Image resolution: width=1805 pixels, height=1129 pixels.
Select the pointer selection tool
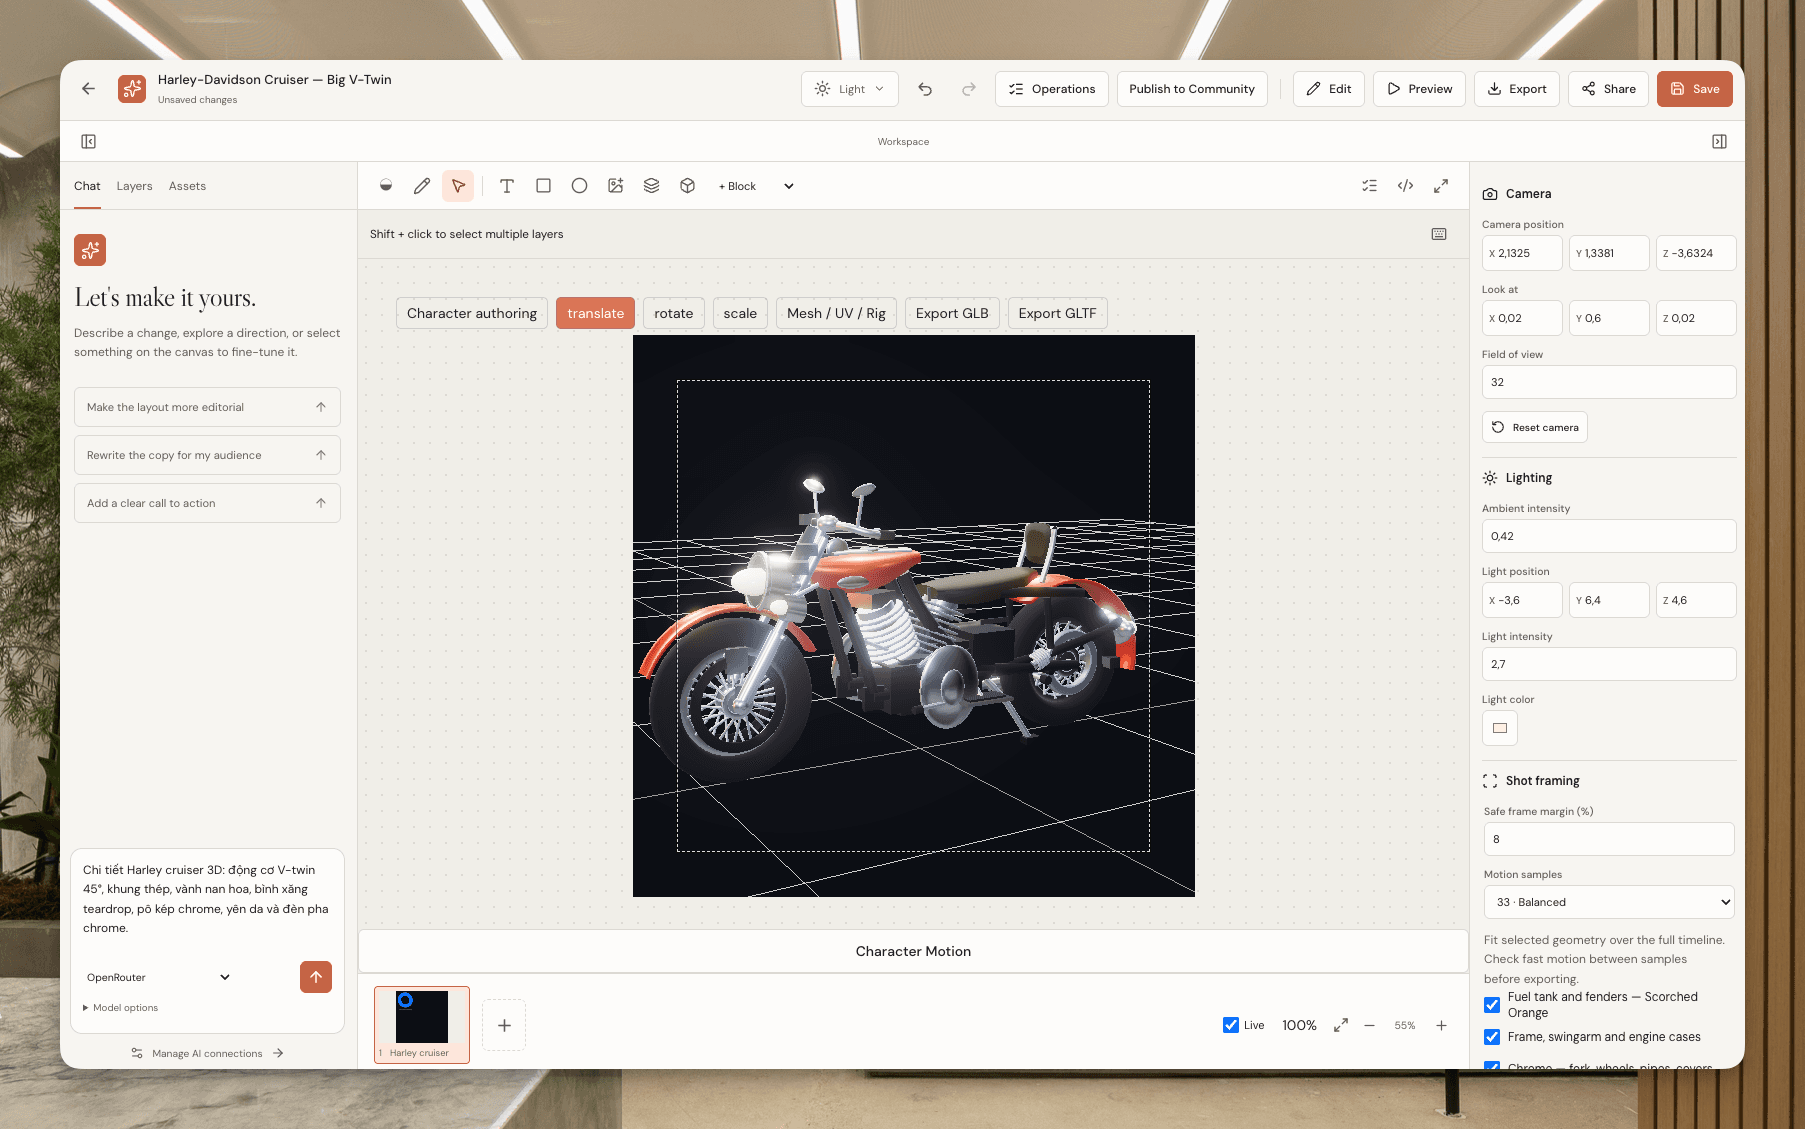[x=458, y=186]
